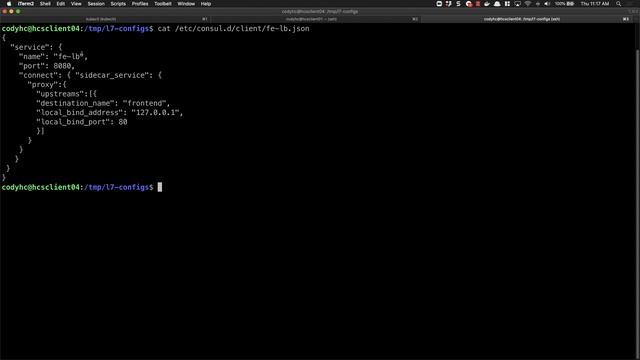Switch to the second (ssh) terminal tab
This screenshot has width=640, height=360.
point(316,19)
